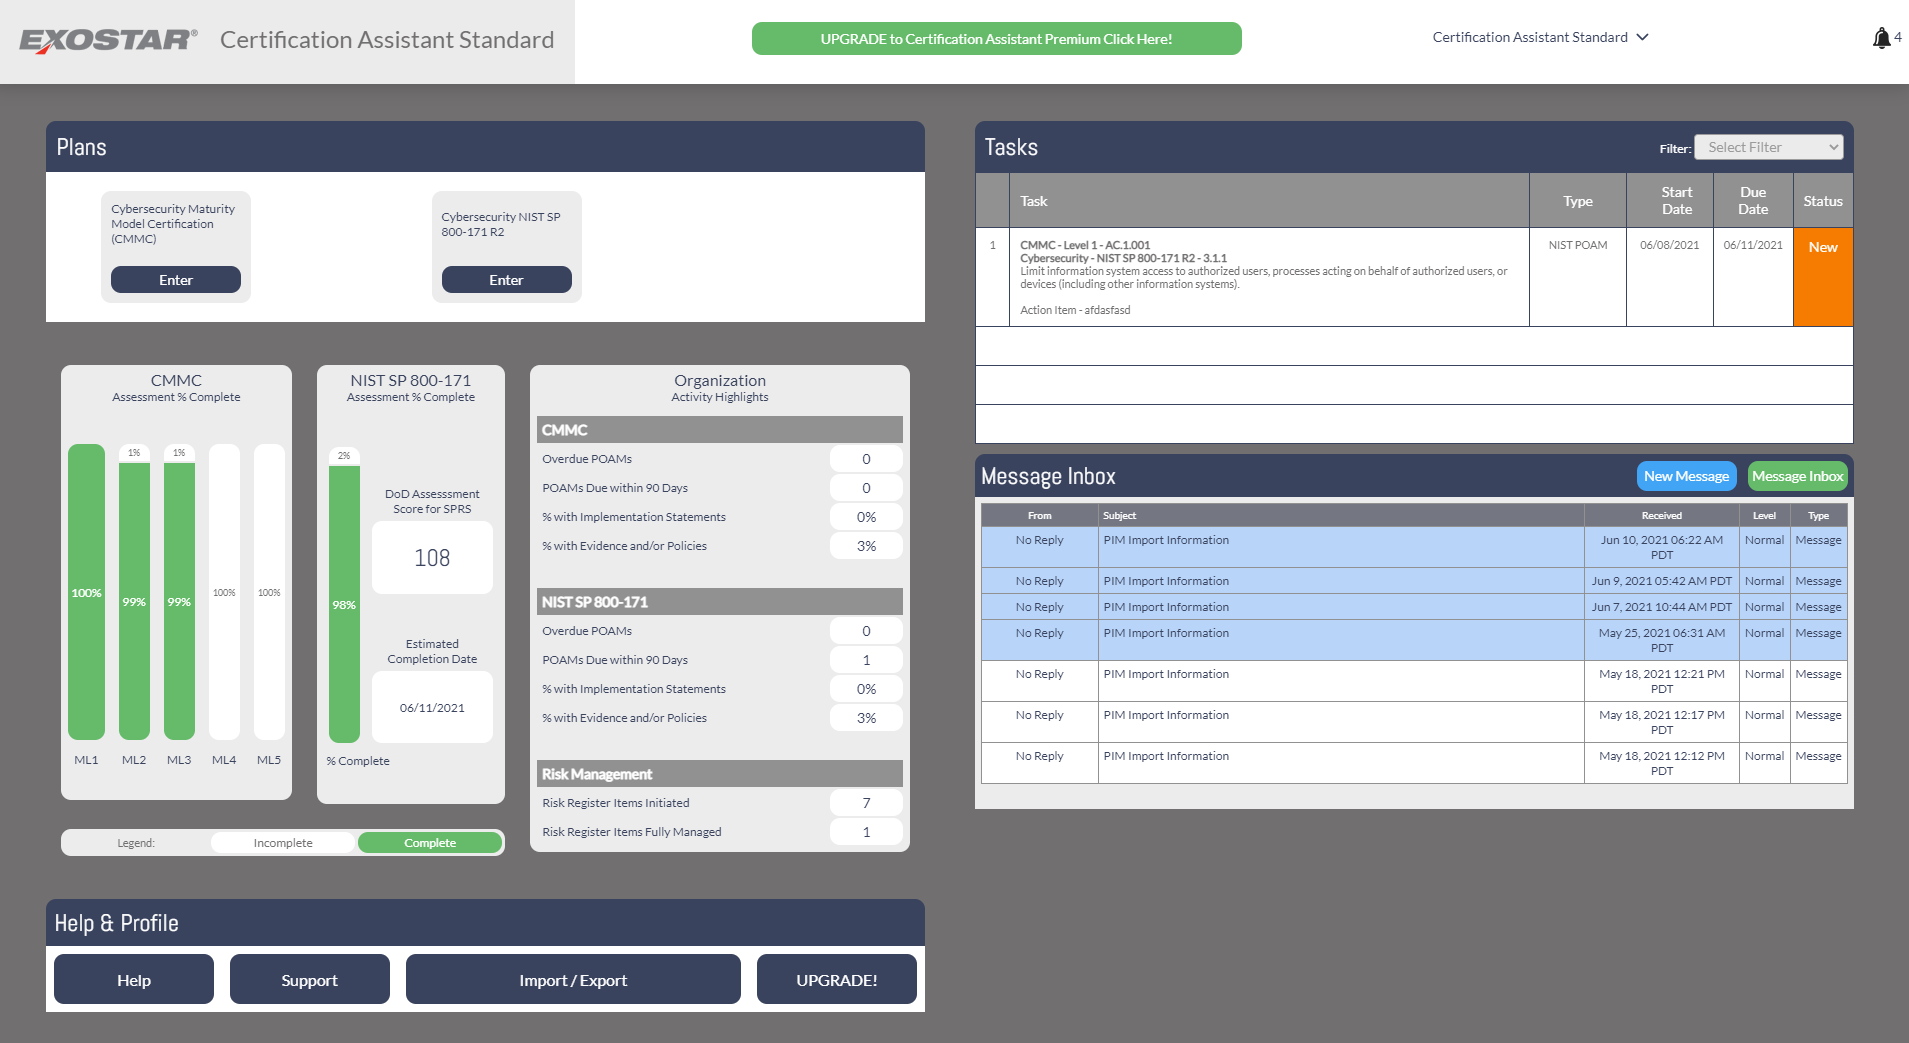The height and width of the screenshot is (1043, 1909).
Task: Click the upgrade to Premium banner
Action: click(x=996, y=39)
